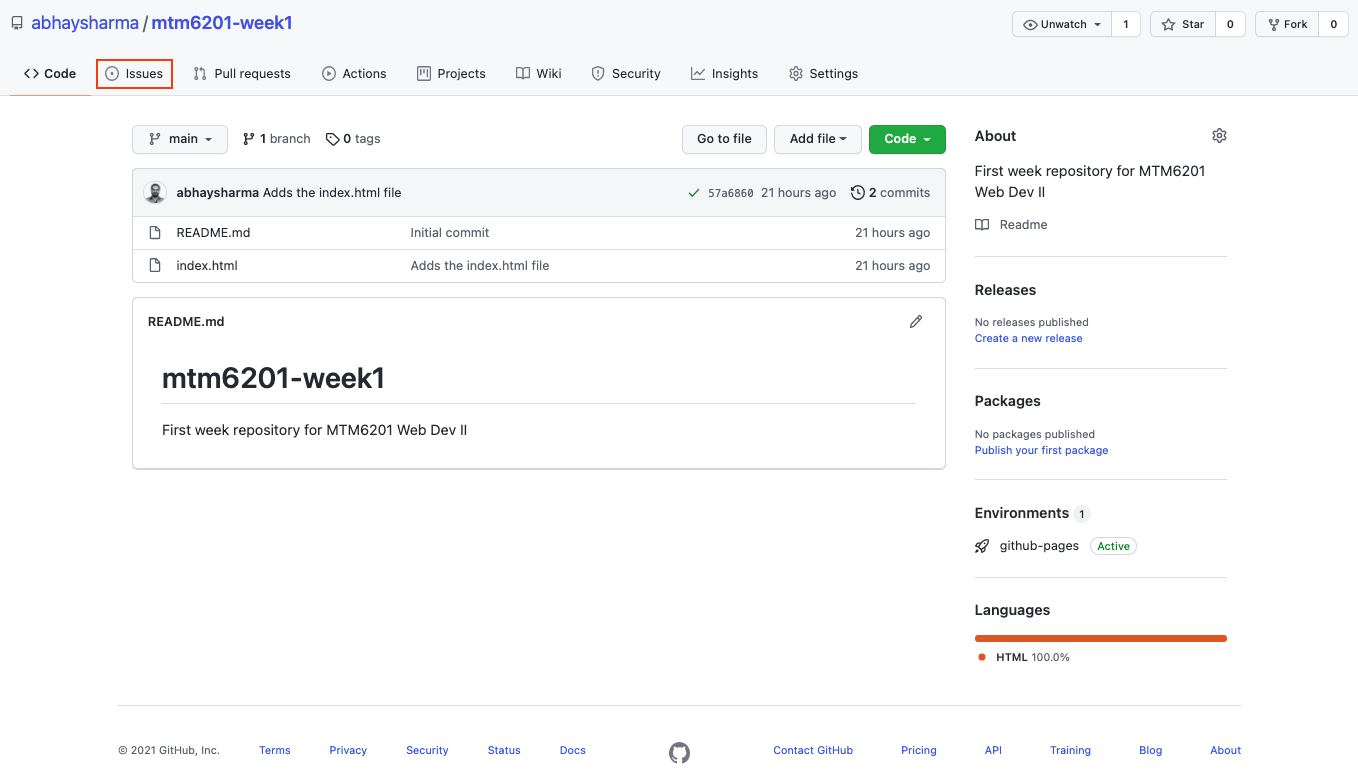Open the index.html file
The height and width of the screenshot is (783, 1358).
[207, 266]
